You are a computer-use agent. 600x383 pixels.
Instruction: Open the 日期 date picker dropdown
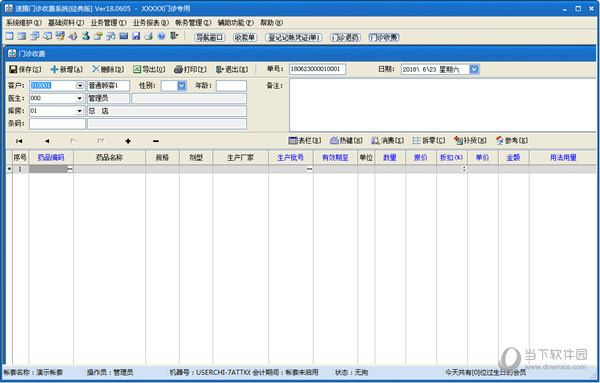pyautogui.click(x=474, y=69)
